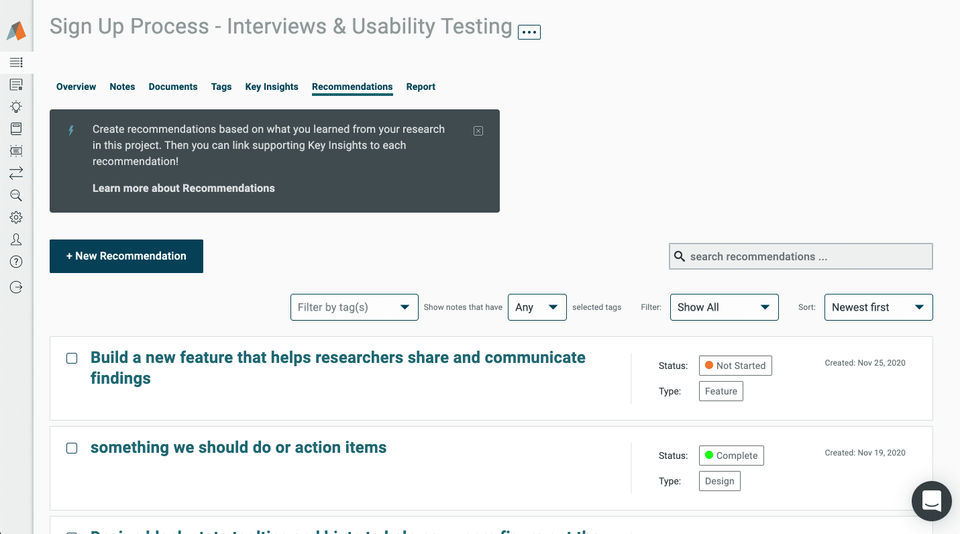
Task: Tick the 'something we should do' checkbox
Action: [x=72, y=448]
